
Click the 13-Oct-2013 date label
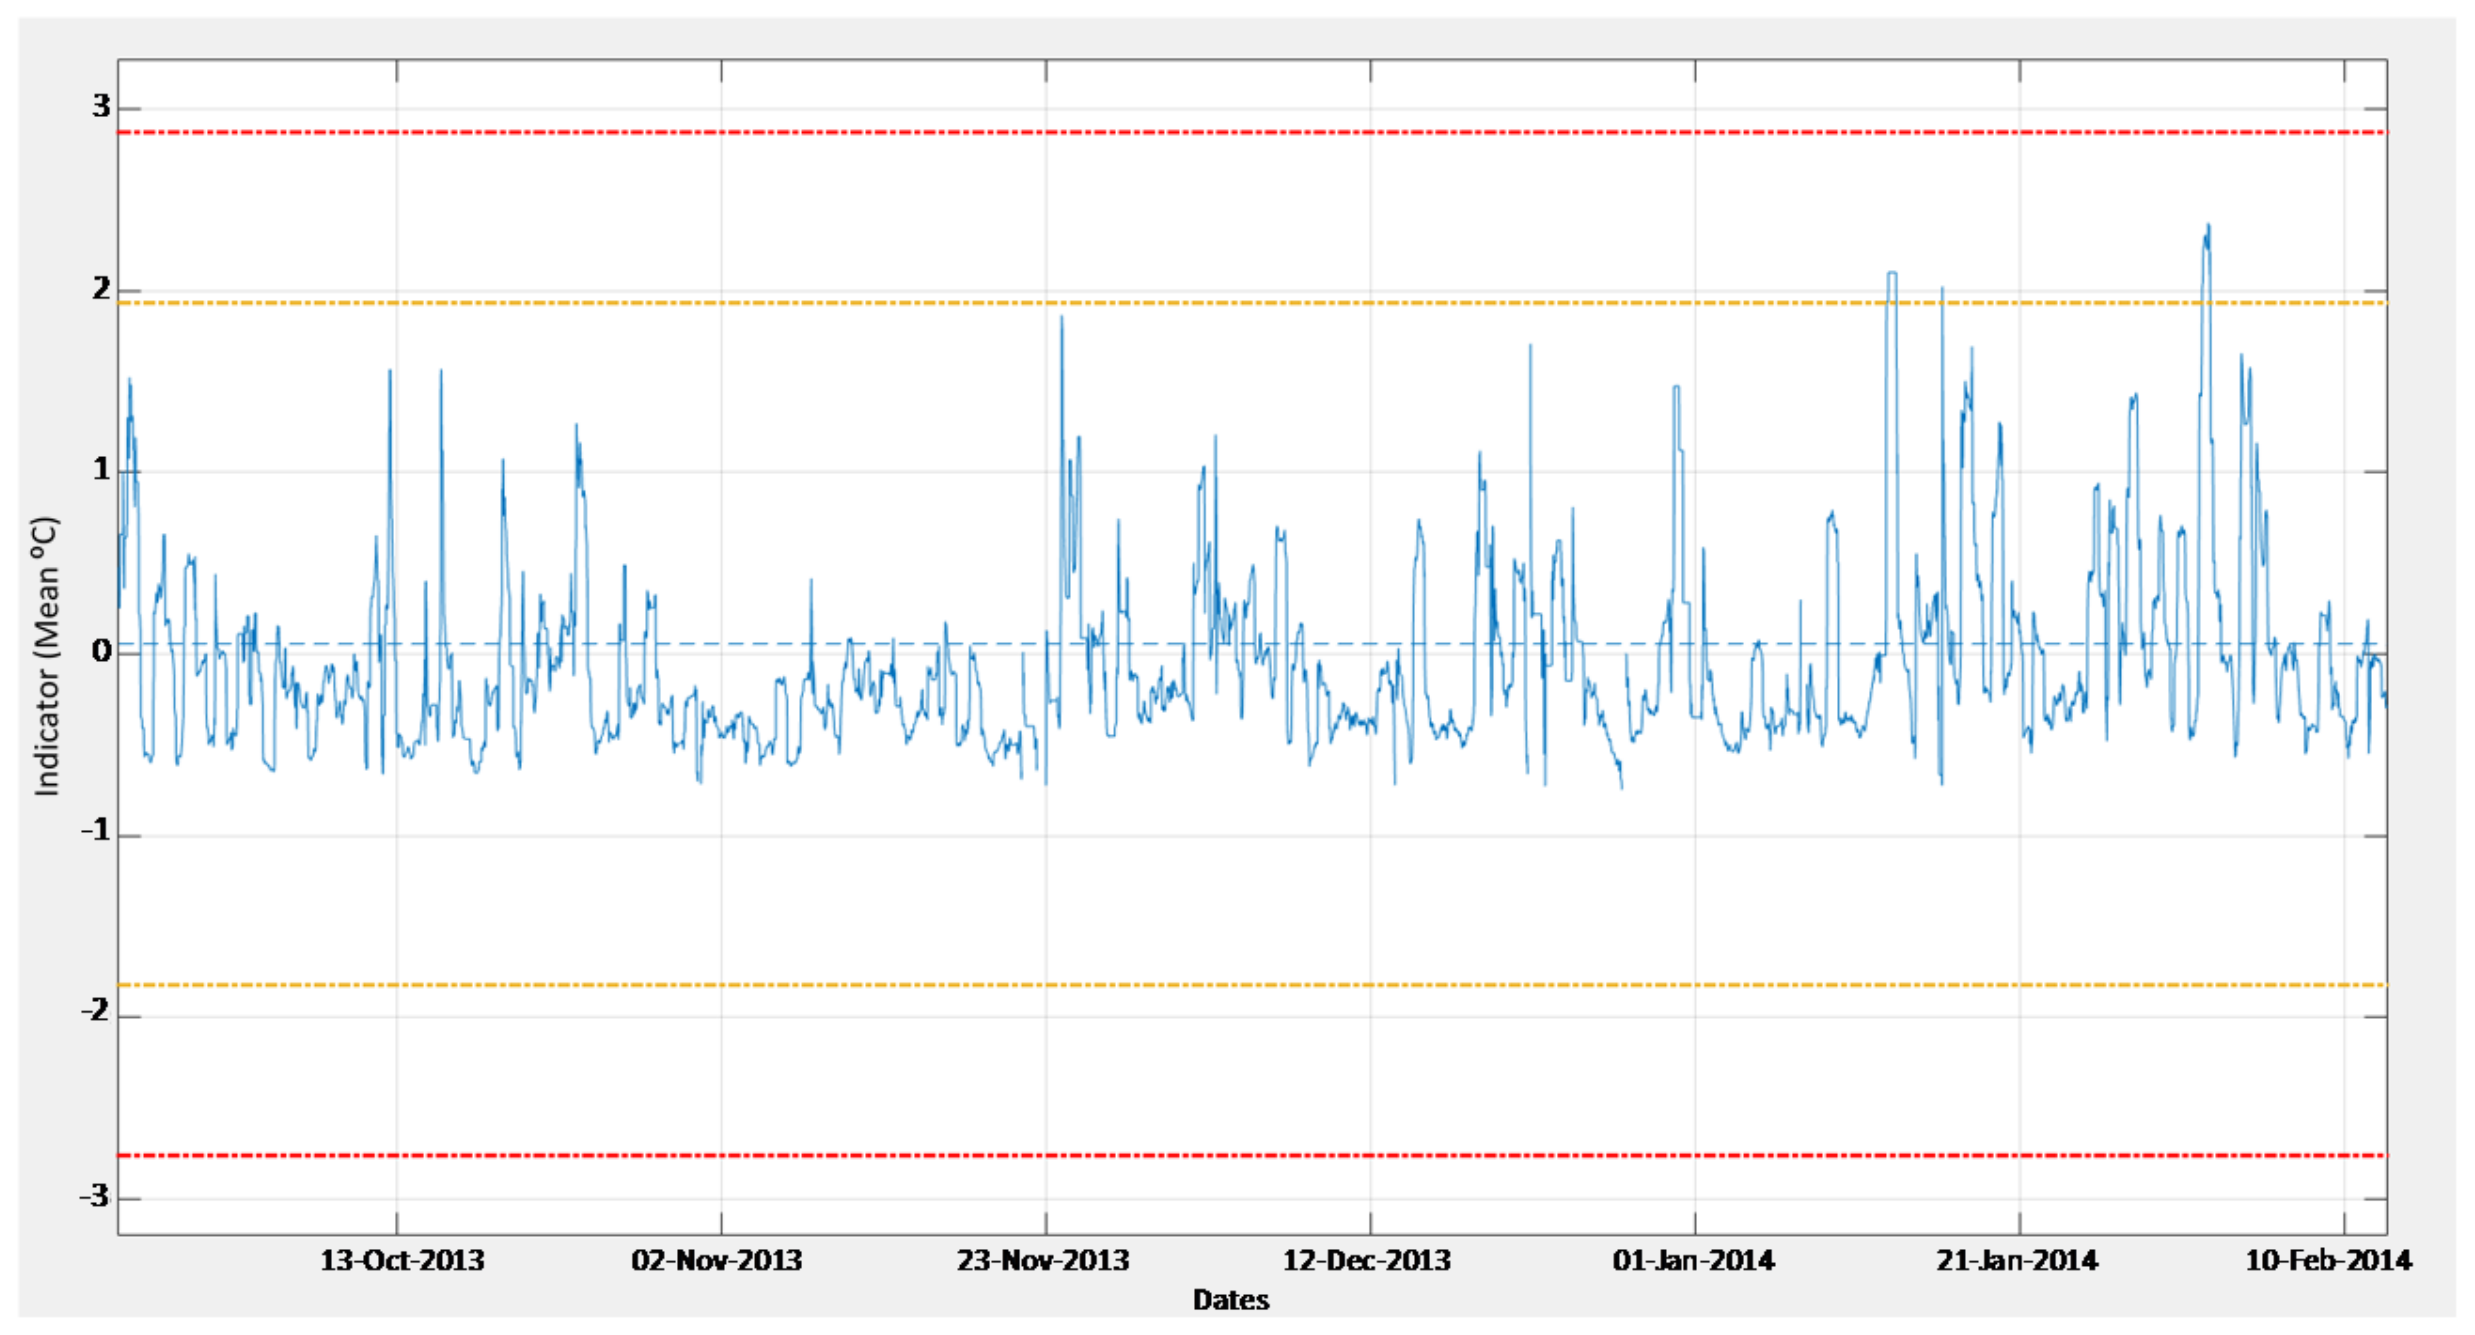[x=402, y=1260]
